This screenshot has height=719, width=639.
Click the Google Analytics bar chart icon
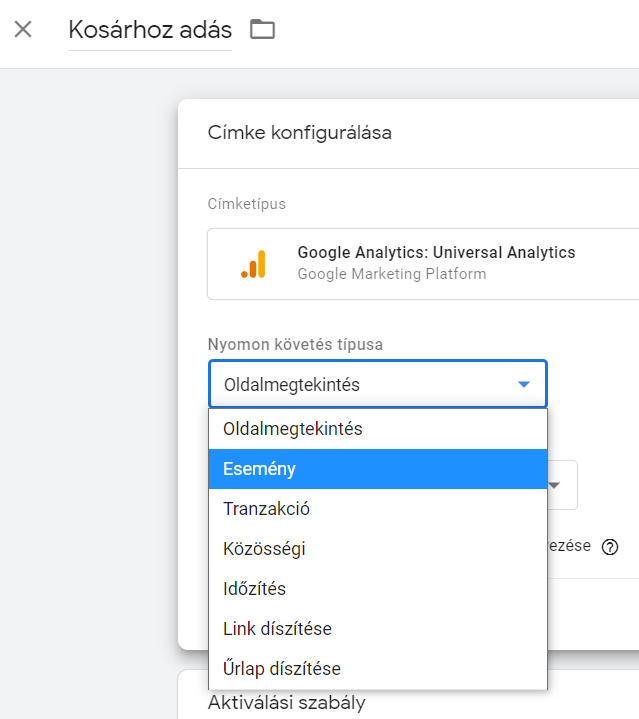coord(253,264)
